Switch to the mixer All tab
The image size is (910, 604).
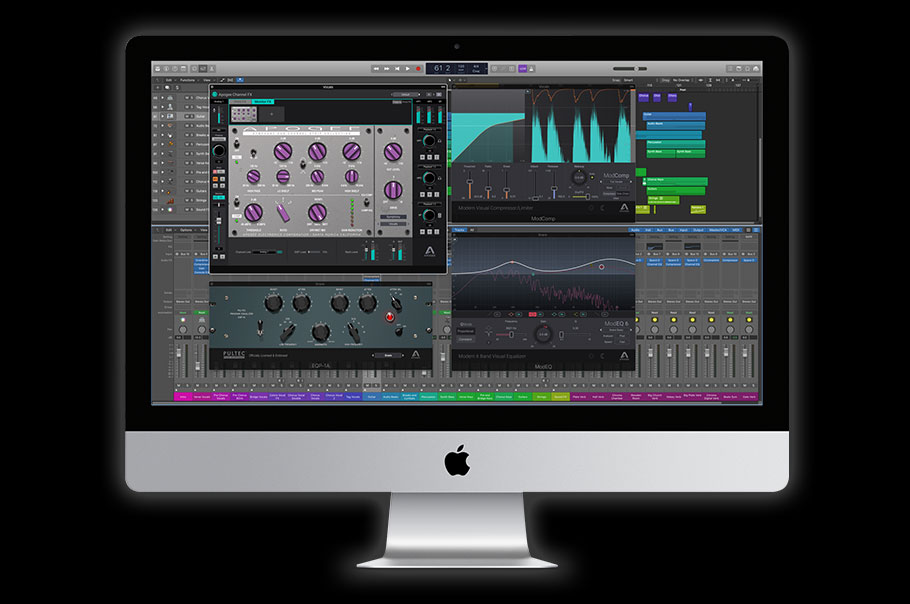pos(472,230)
